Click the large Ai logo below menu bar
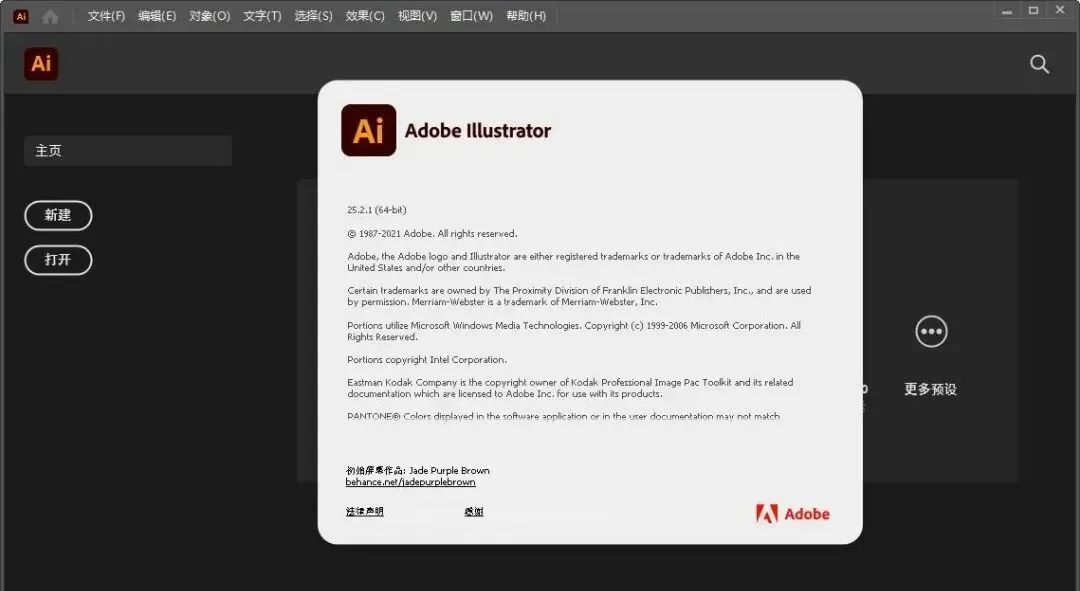The height and width of the screenshot is (591, 1080). (x=41, y=63)
